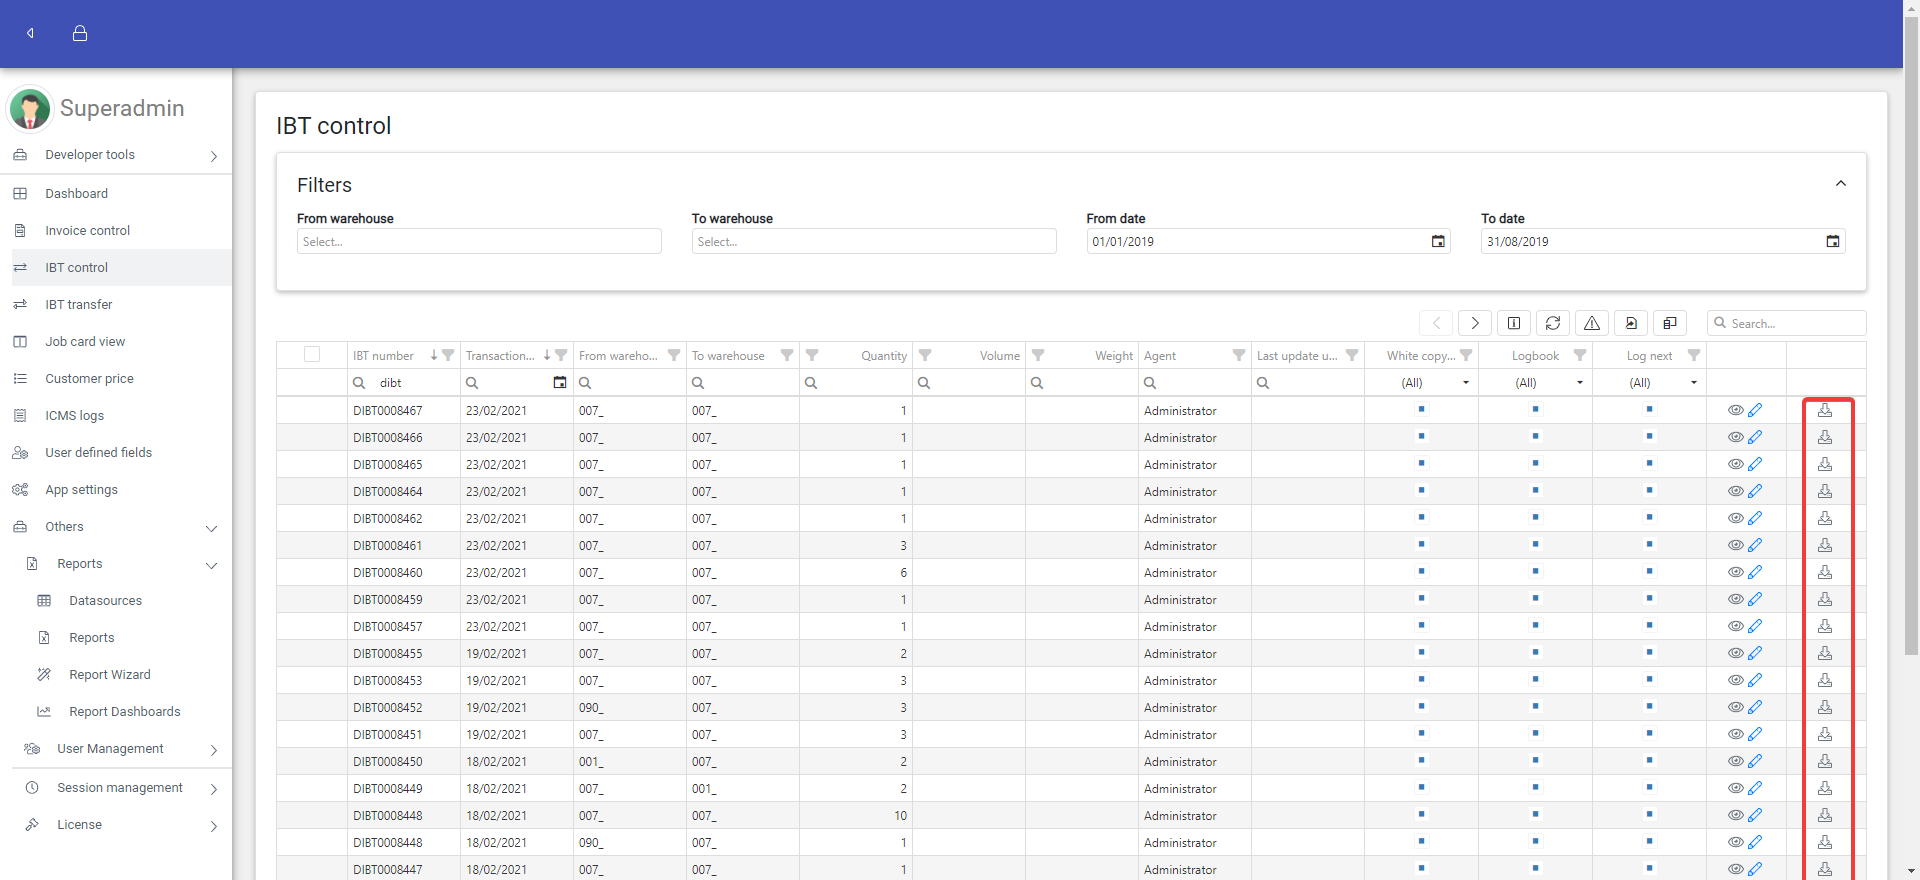
Task: Tick the select-all checkbox in grid header
Action: pyautogui.click(x=312, y=354)
